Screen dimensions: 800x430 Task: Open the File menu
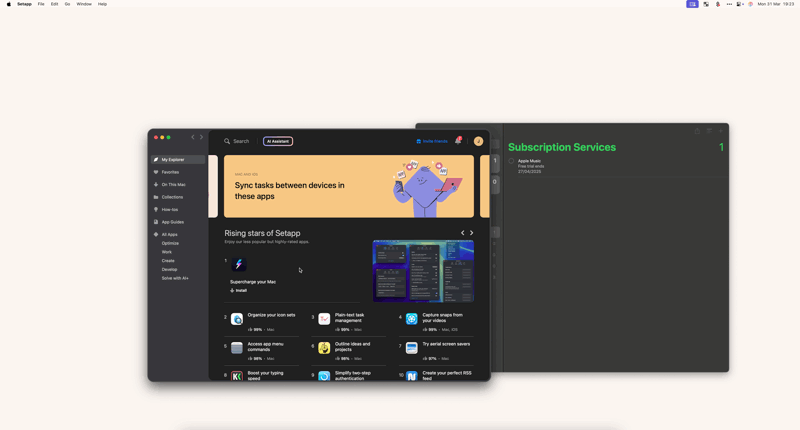point(41,4)
